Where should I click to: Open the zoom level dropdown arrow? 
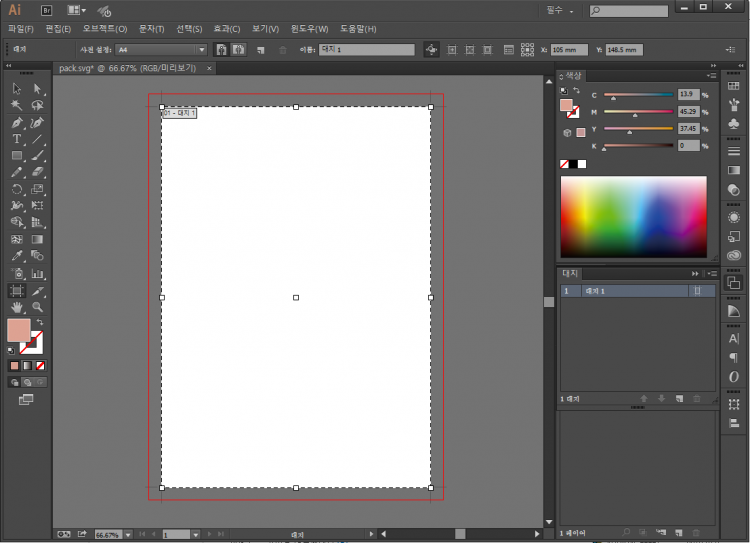(128, 535)
